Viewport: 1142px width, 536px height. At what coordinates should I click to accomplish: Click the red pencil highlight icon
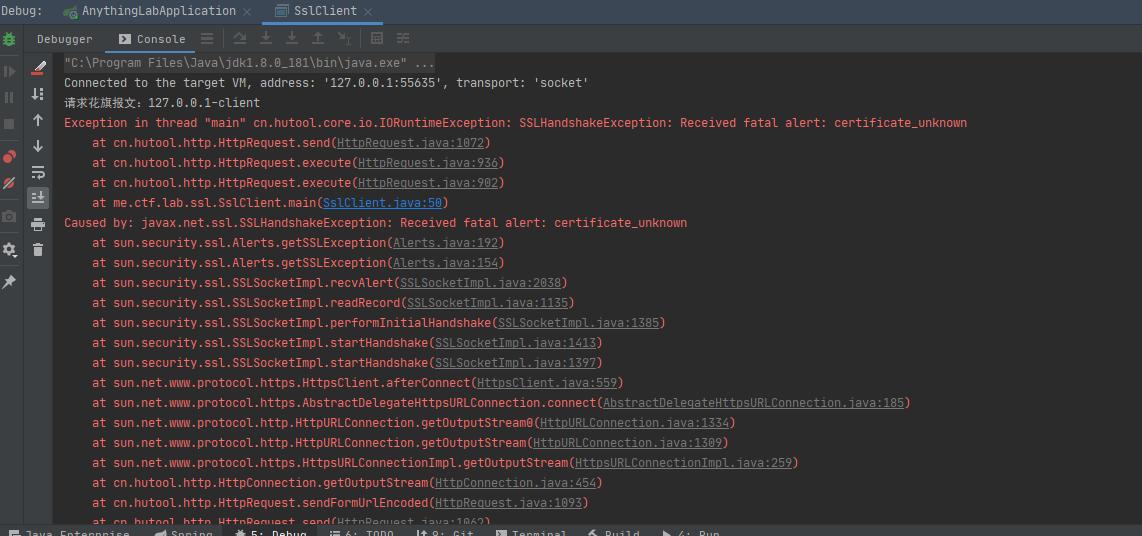[39, 68]
